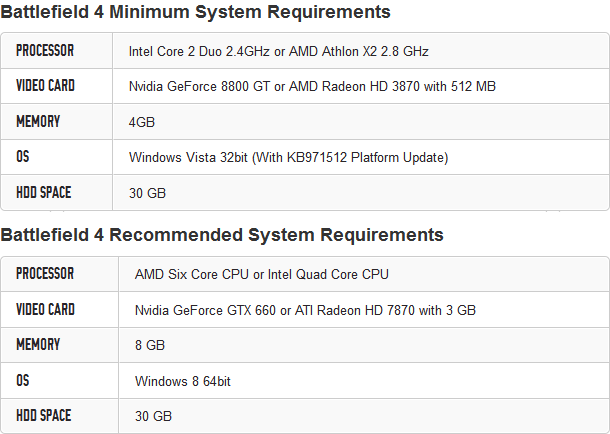Click the PROCESSOR label in the minimum table
Viewport: 610px width, 434px height.
click(45, 50)
